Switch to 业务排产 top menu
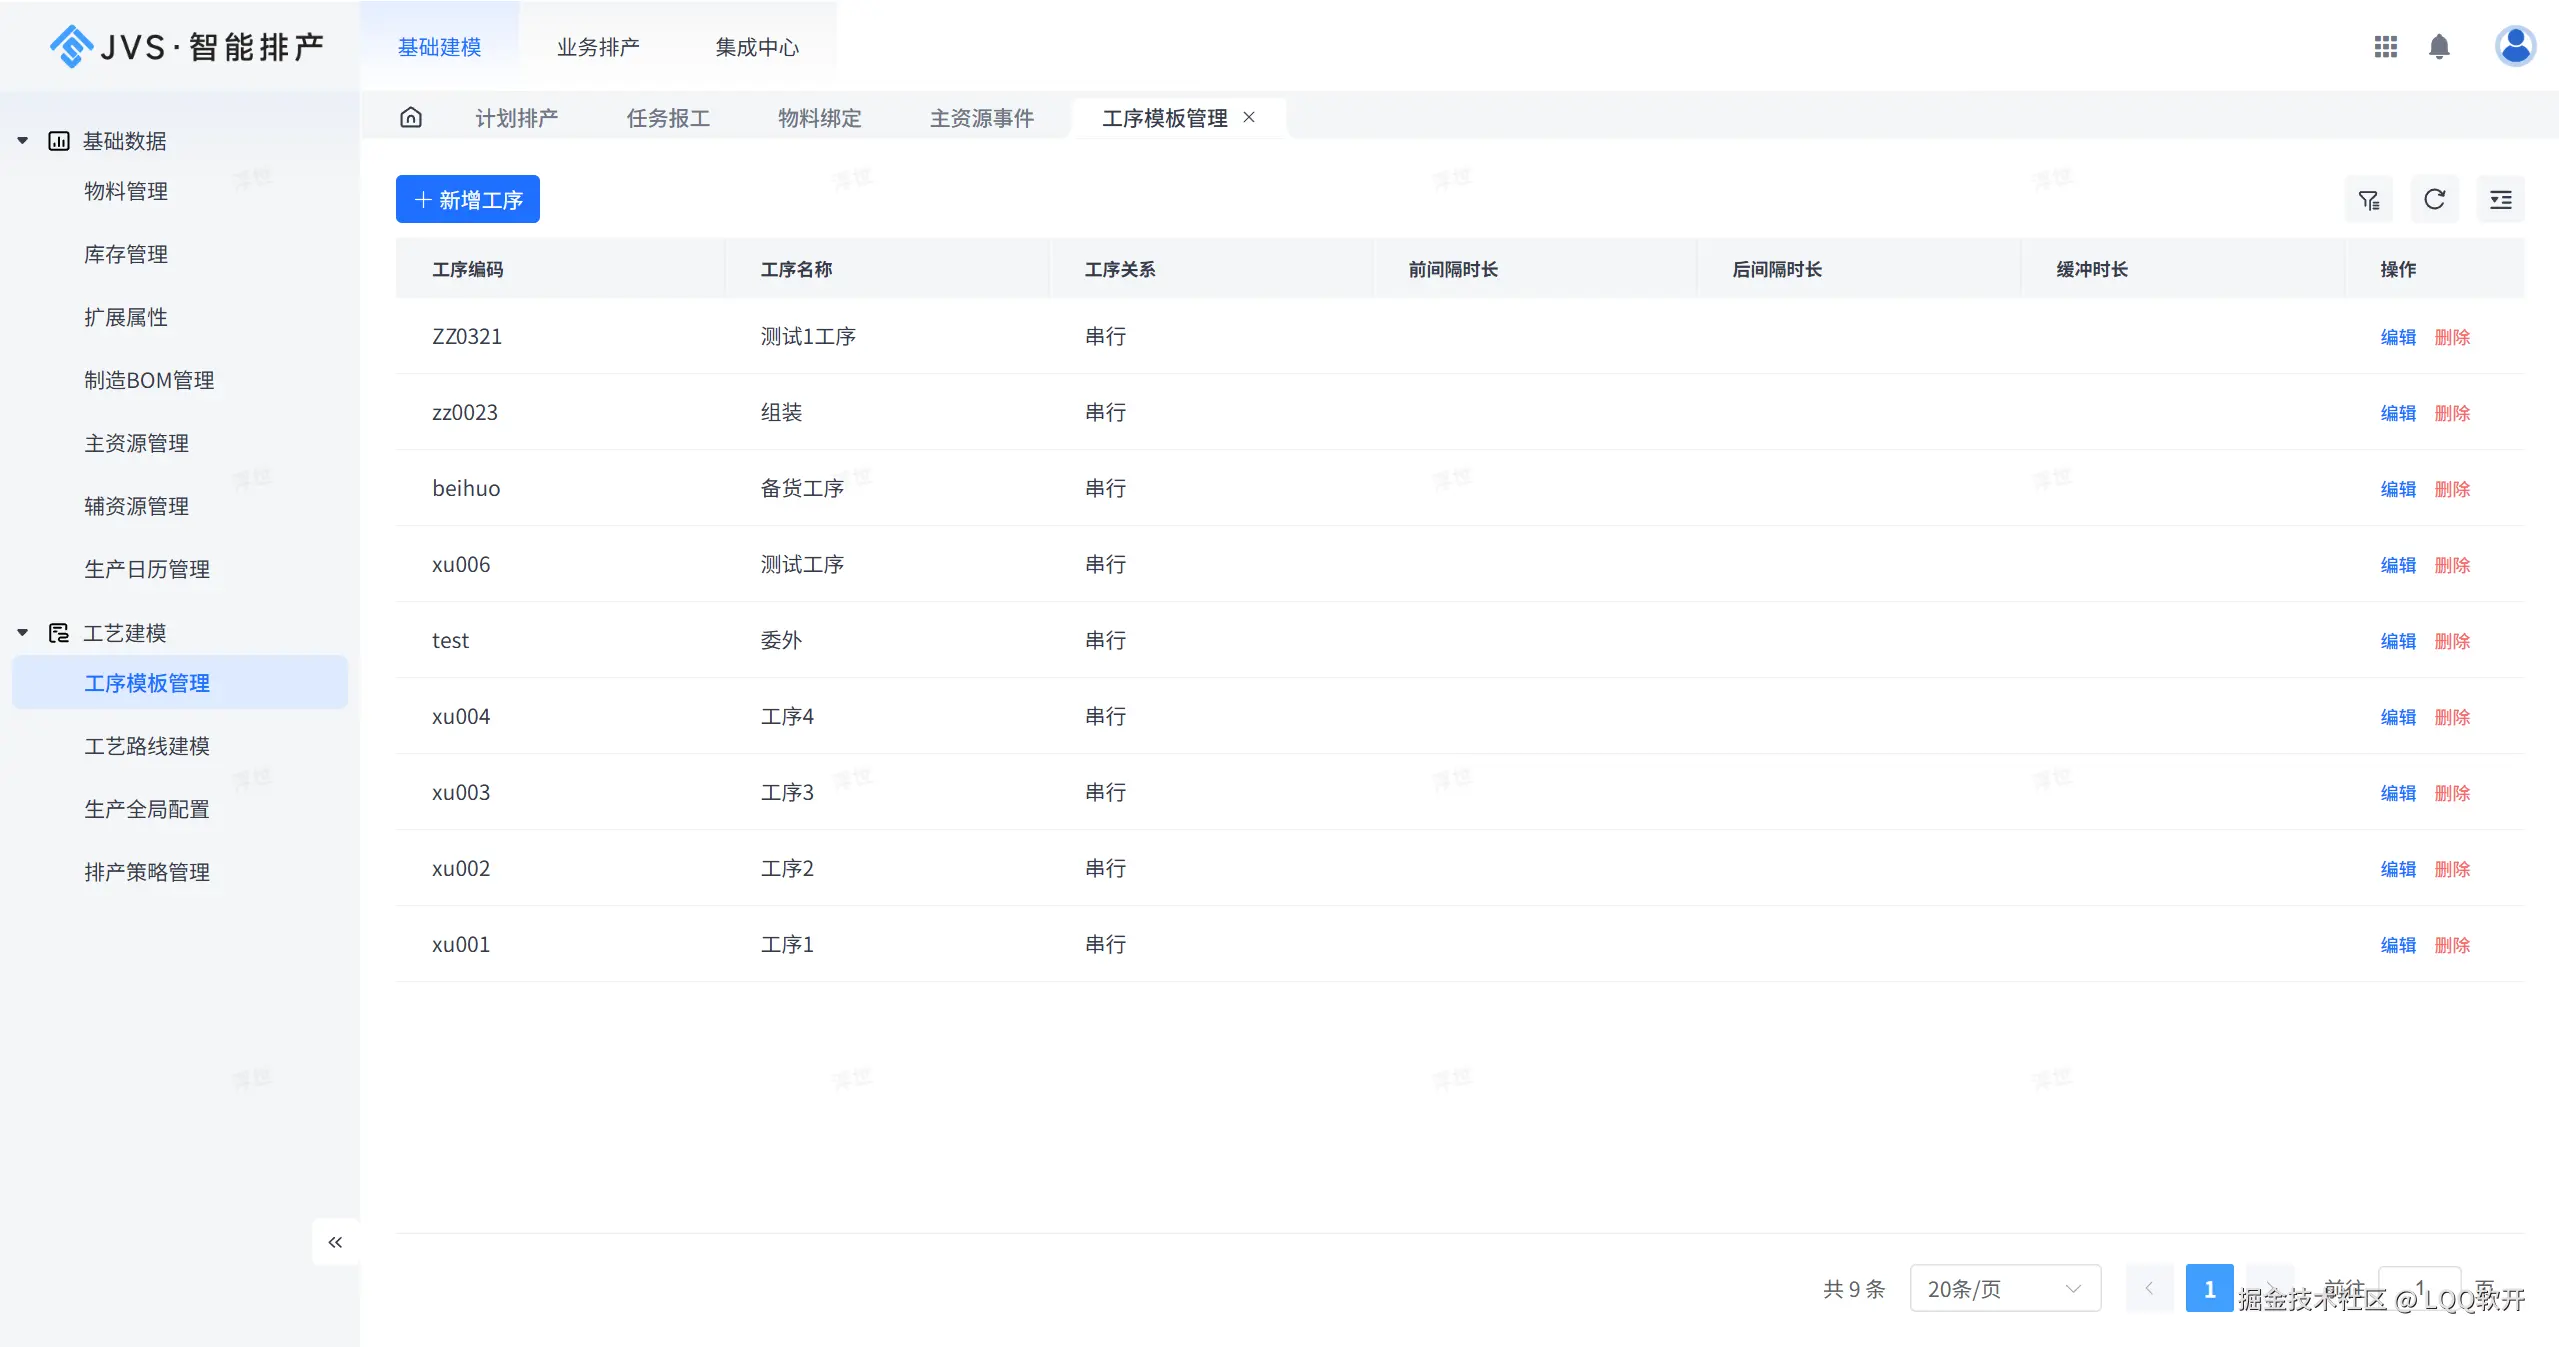 pyautogui.click(x=598, y=47)
